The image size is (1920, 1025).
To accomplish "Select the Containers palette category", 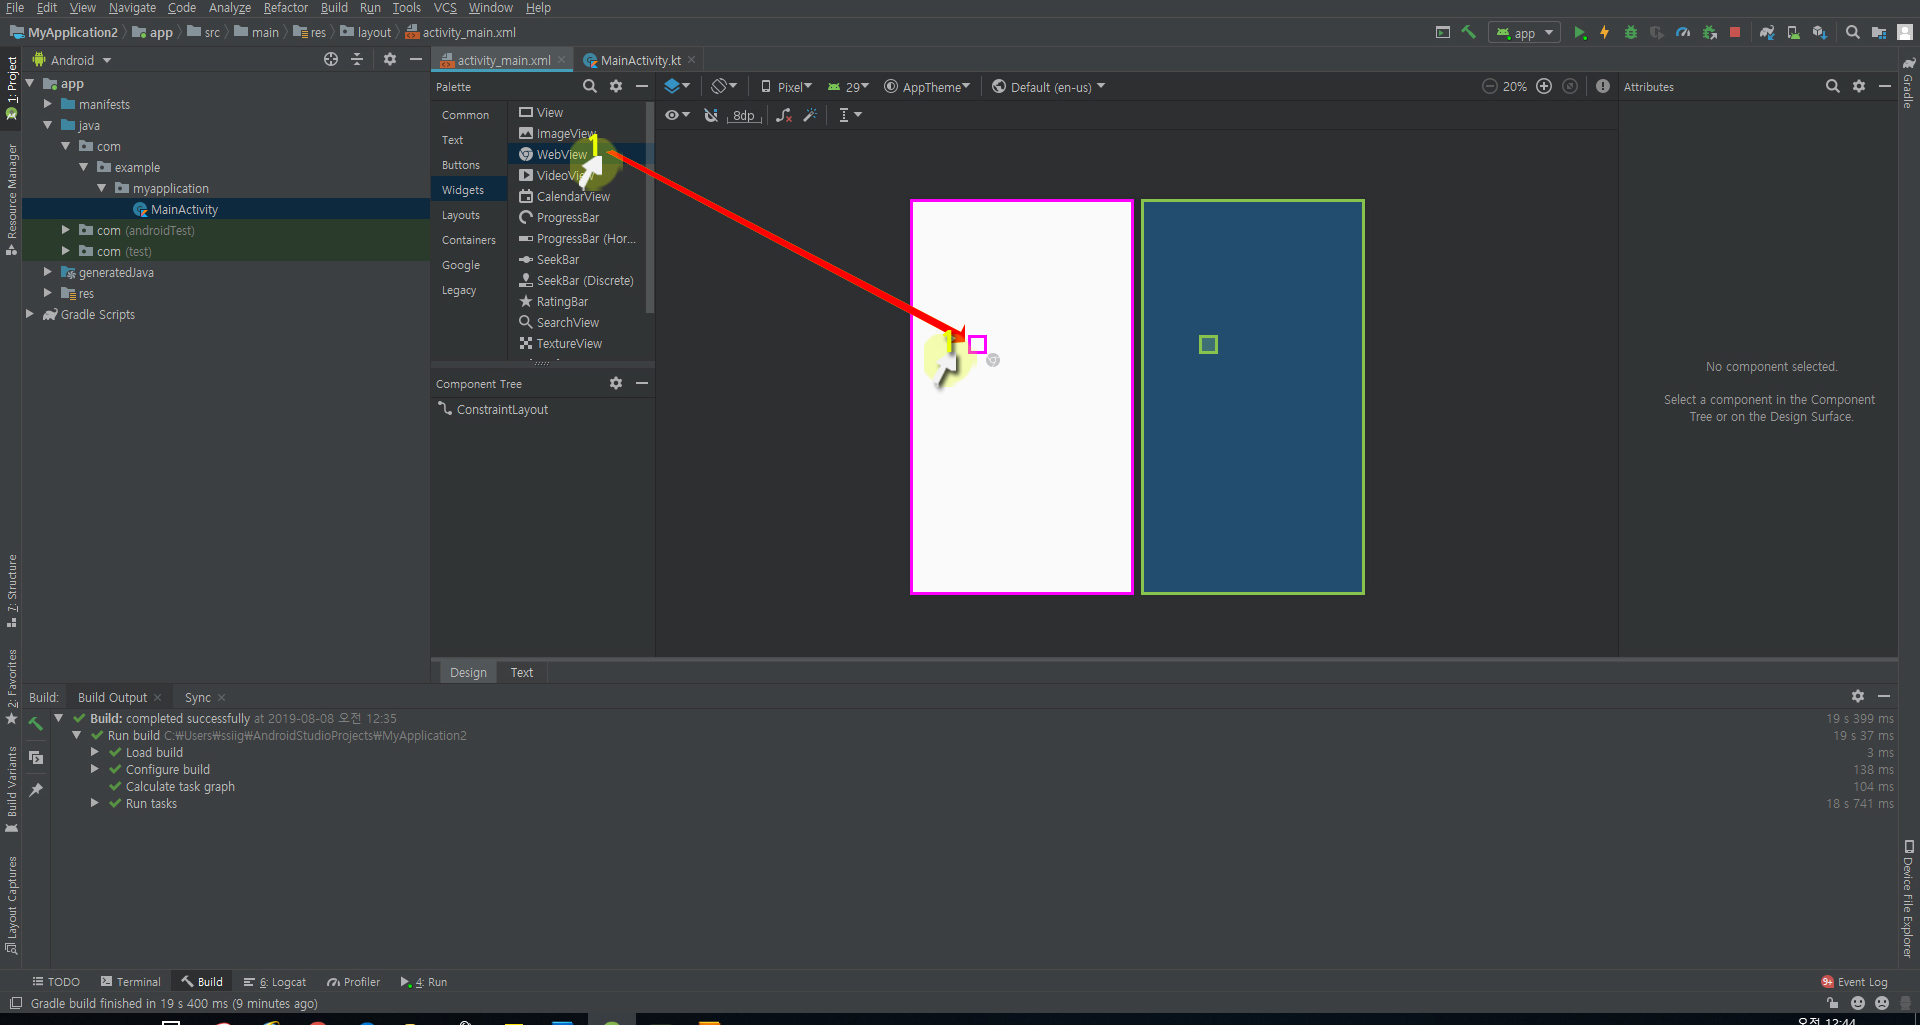I will coord(468,240).
